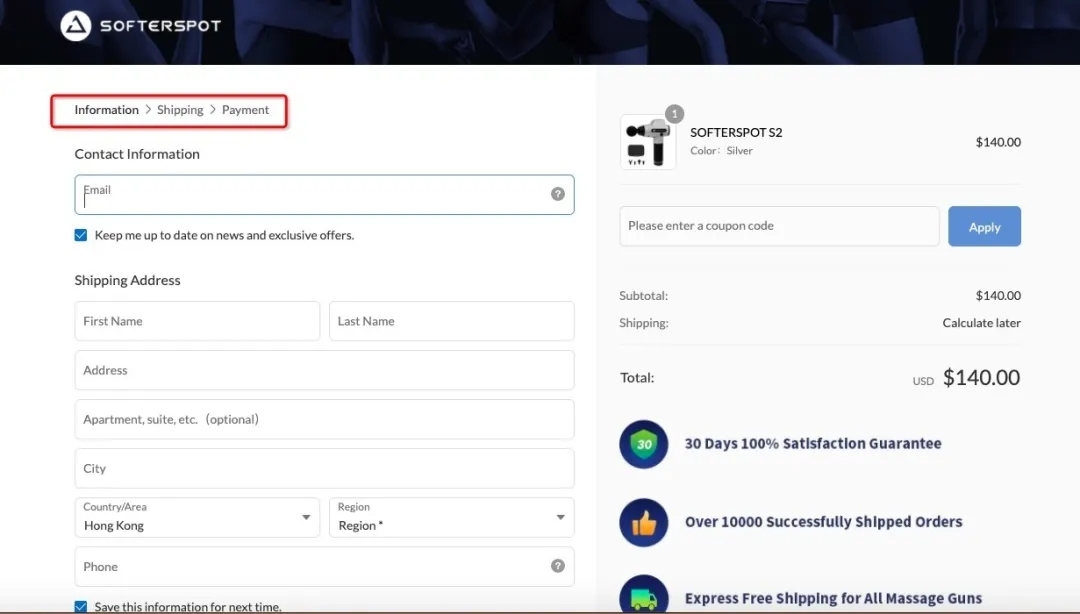Click the 'Color: Silver' product variant text
Image resolution: width=1080 pixels, height=614 pixels.
pyautogui.click(x=721, y=150)
